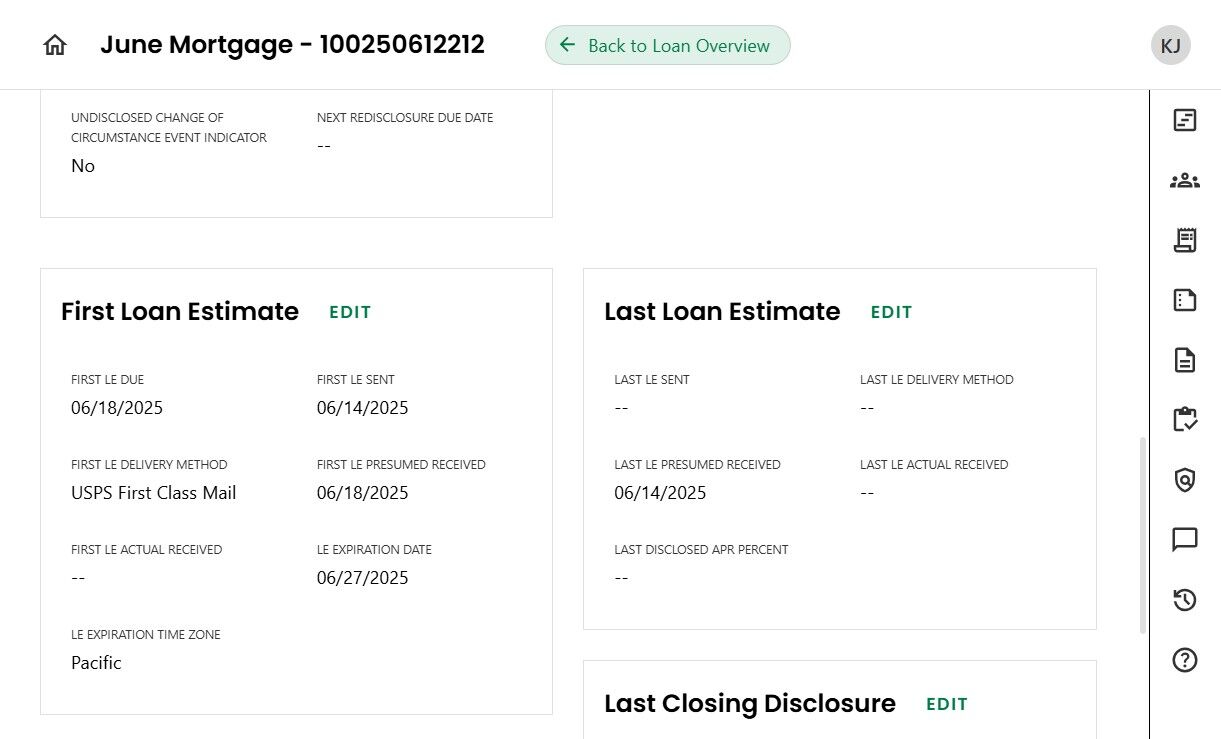Screen dimensions: 1221x739
Task: Click the First LE Sent date value
Action: tap(362, 408)
